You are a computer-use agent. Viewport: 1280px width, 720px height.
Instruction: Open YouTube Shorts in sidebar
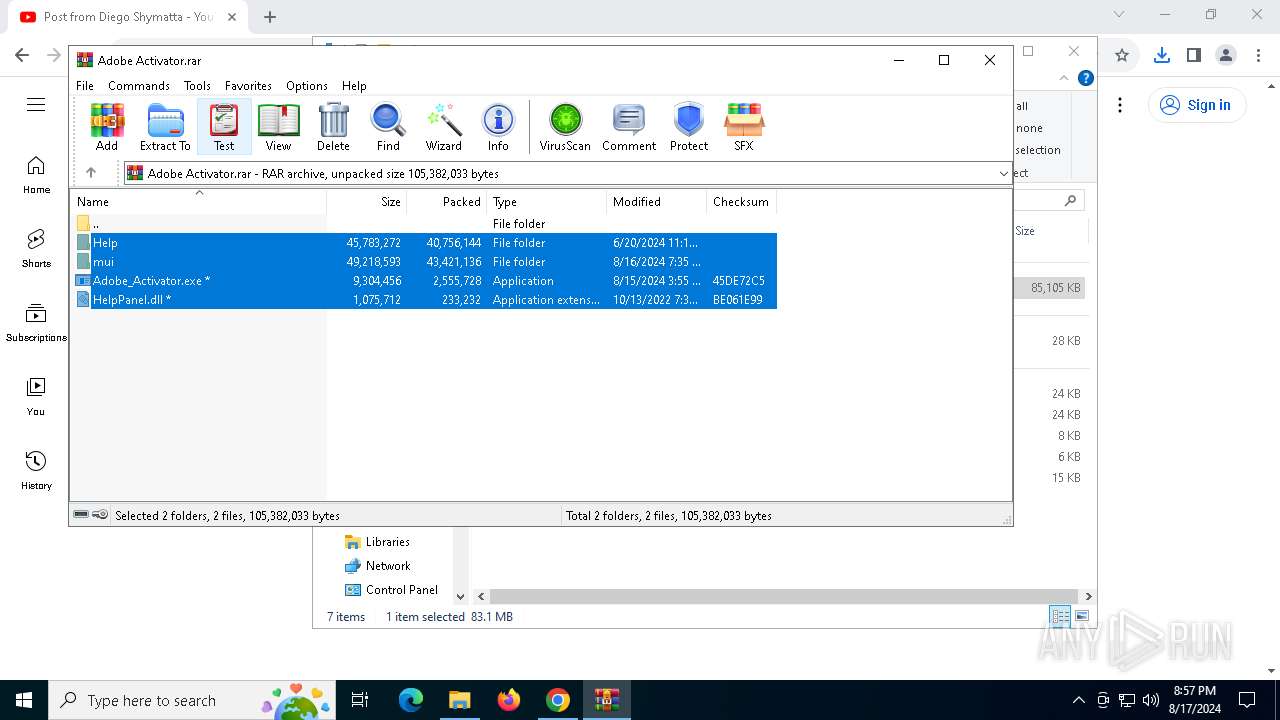[x=36, y=249]
